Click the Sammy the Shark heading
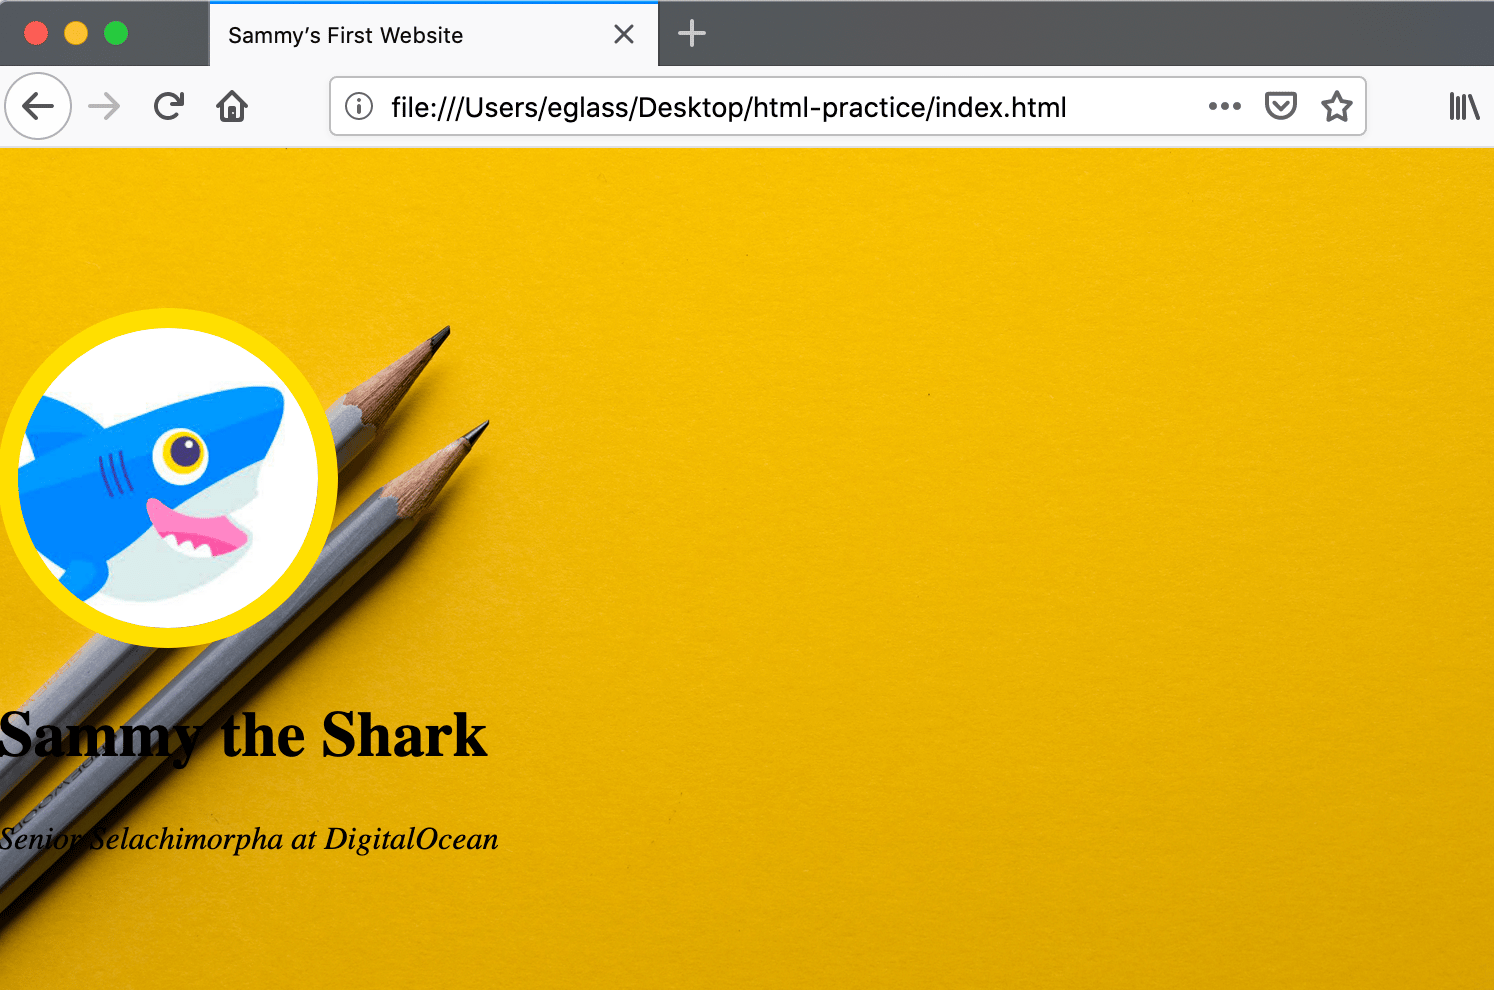Viewport: 1494px width, 990px height. [243, 737]
